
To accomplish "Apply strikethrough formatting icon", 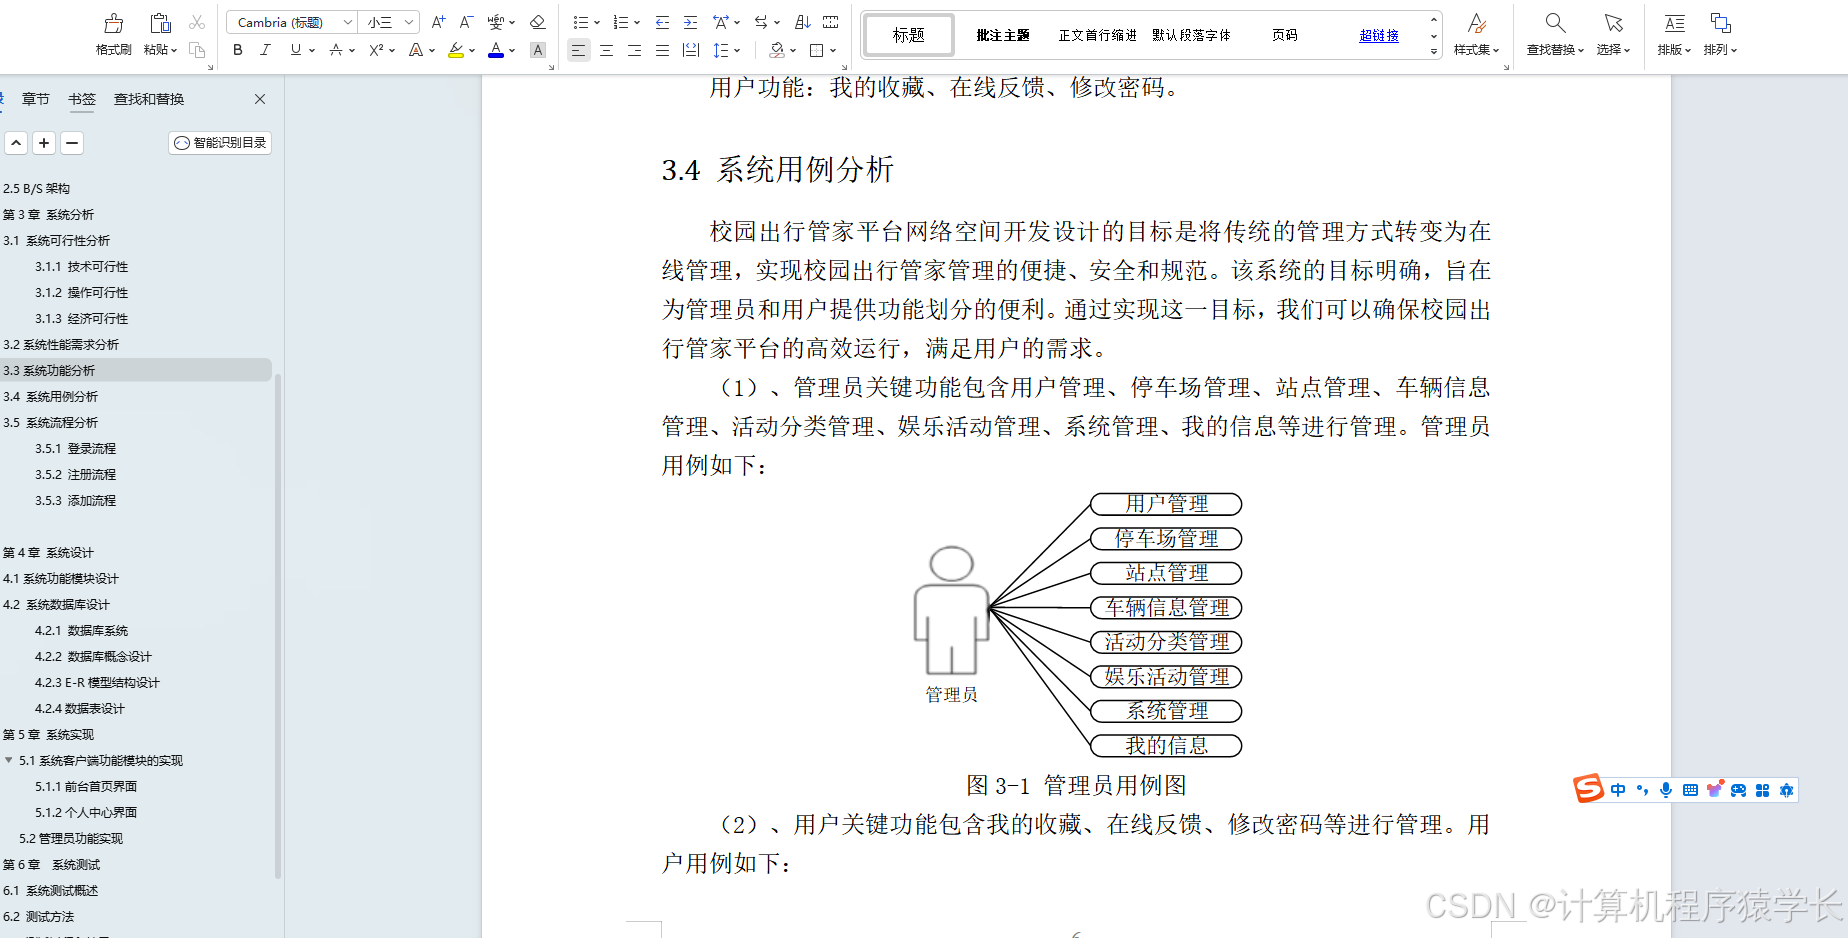I will (x=336, y=50).
